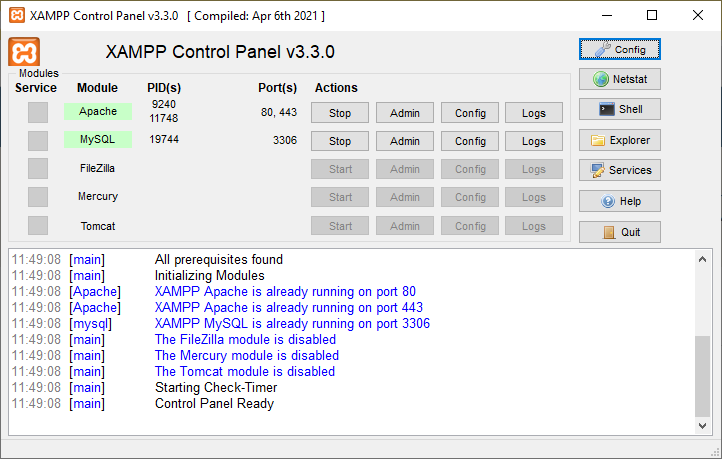
Task: Click the FileZilla module name
Action: (97, 168)
